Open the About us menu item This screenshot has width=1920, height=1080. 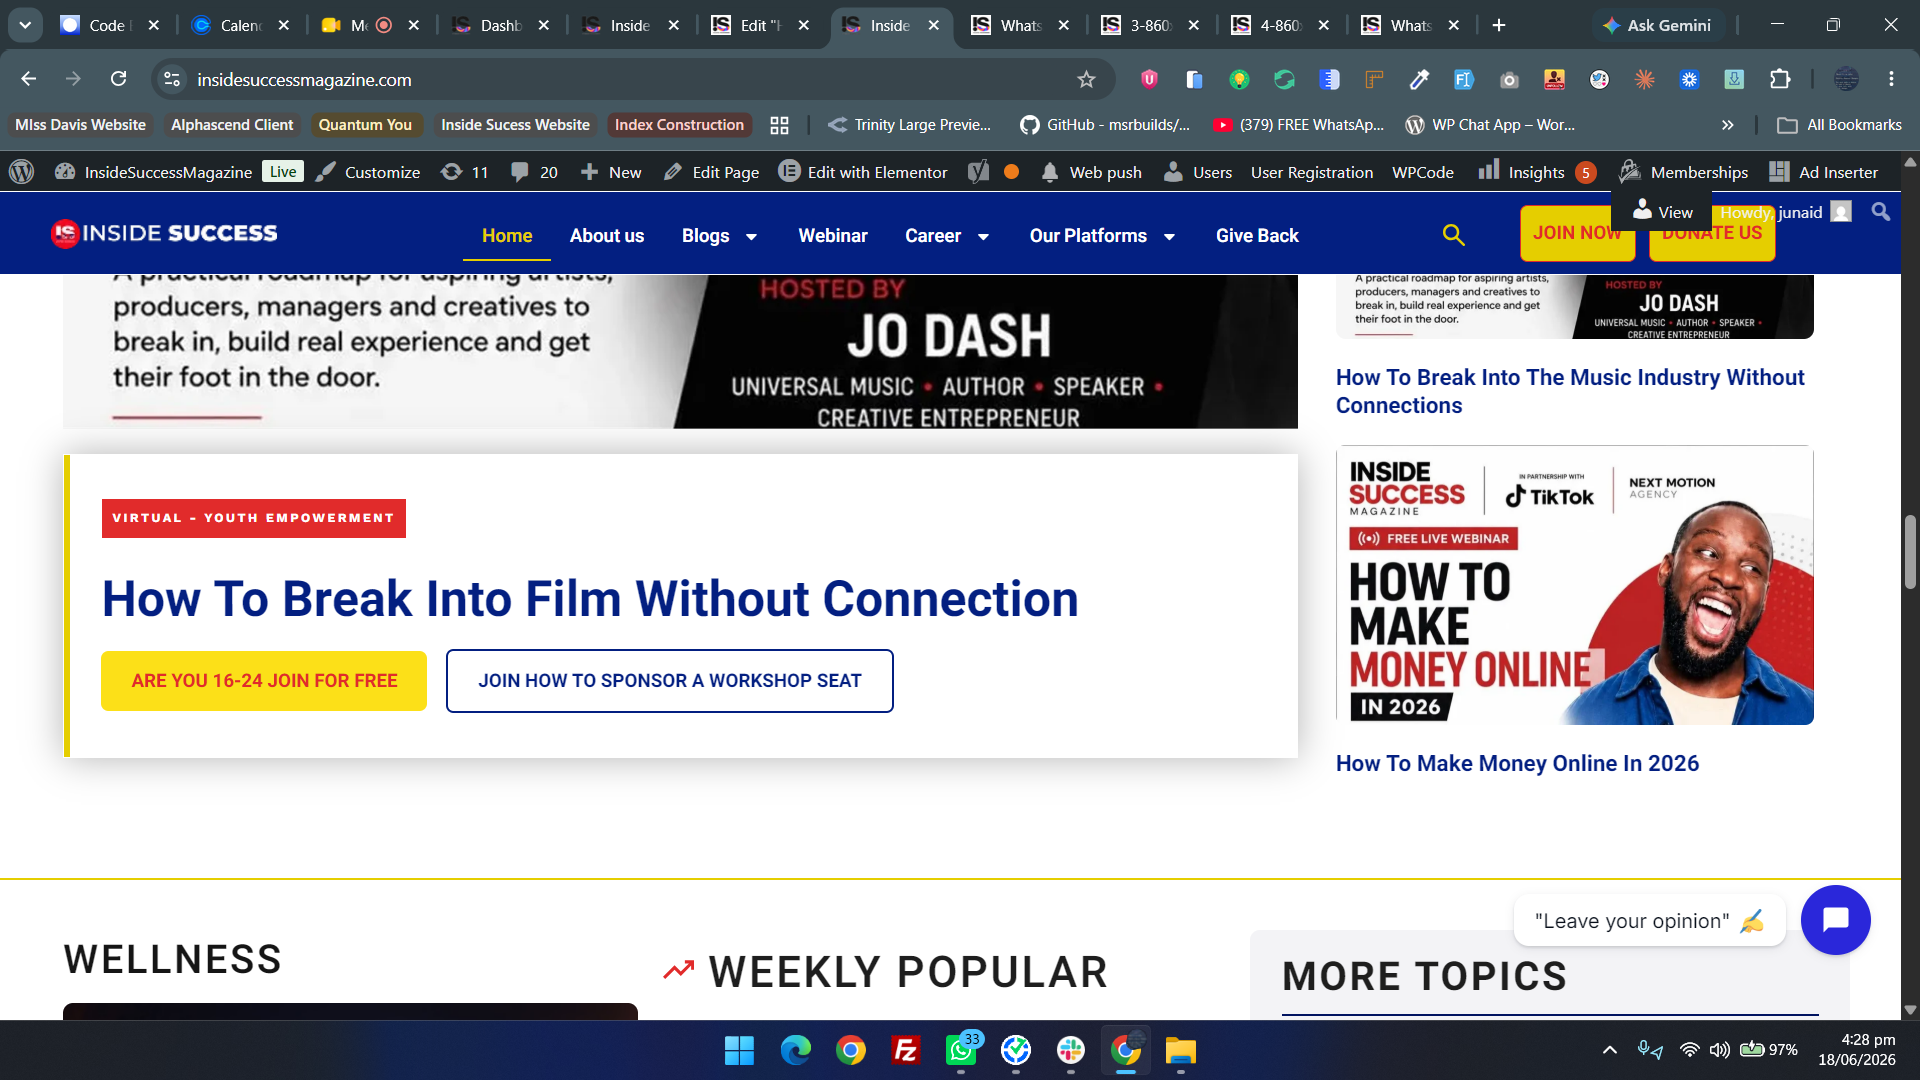[607, 236]
